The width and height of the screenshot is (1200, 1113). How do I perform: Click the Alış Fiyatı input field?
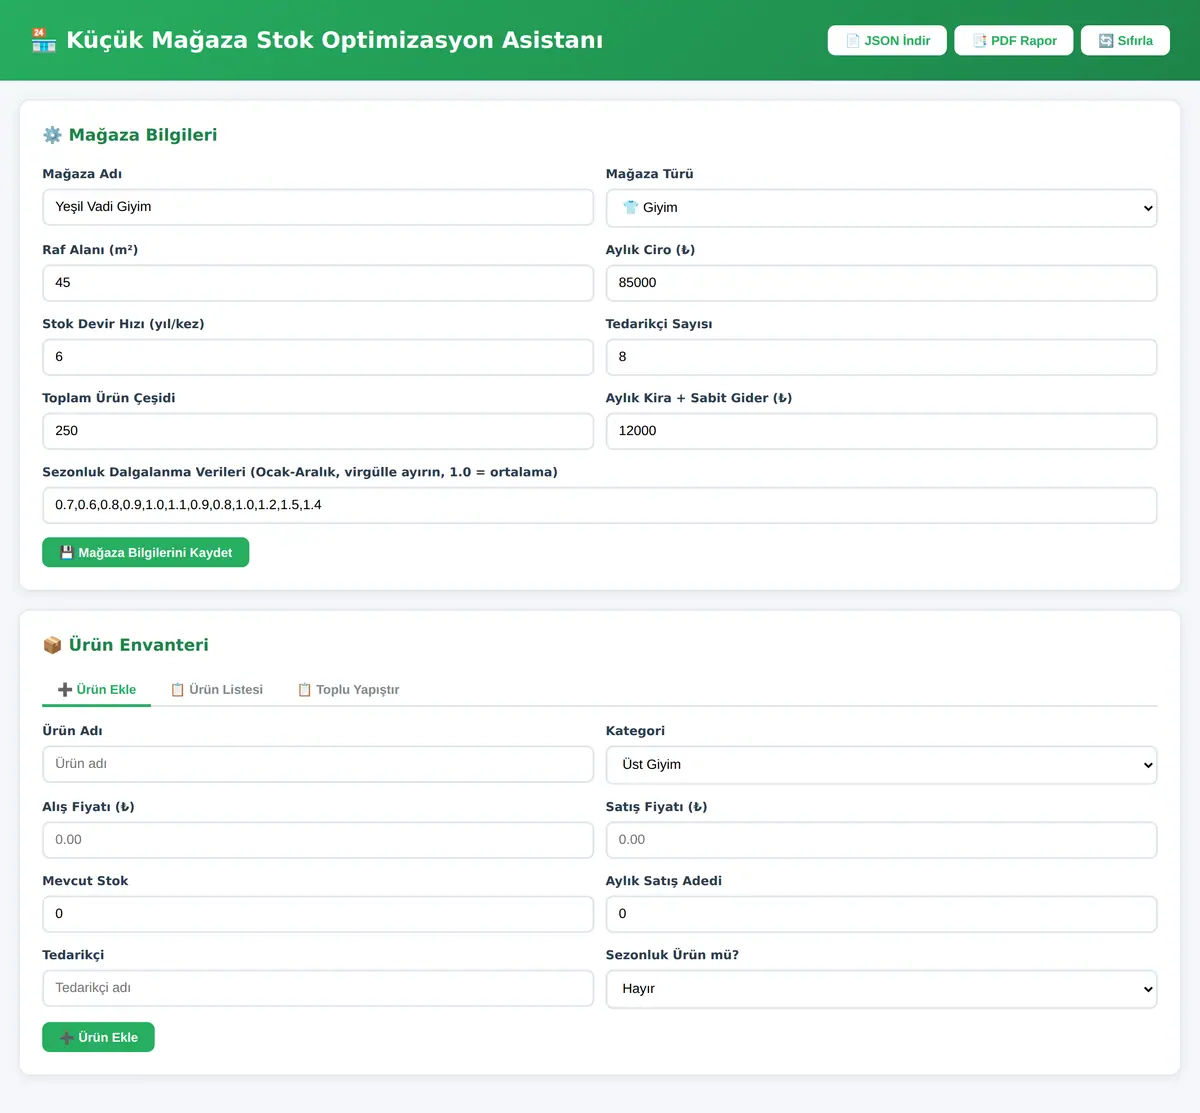point(318,840)
